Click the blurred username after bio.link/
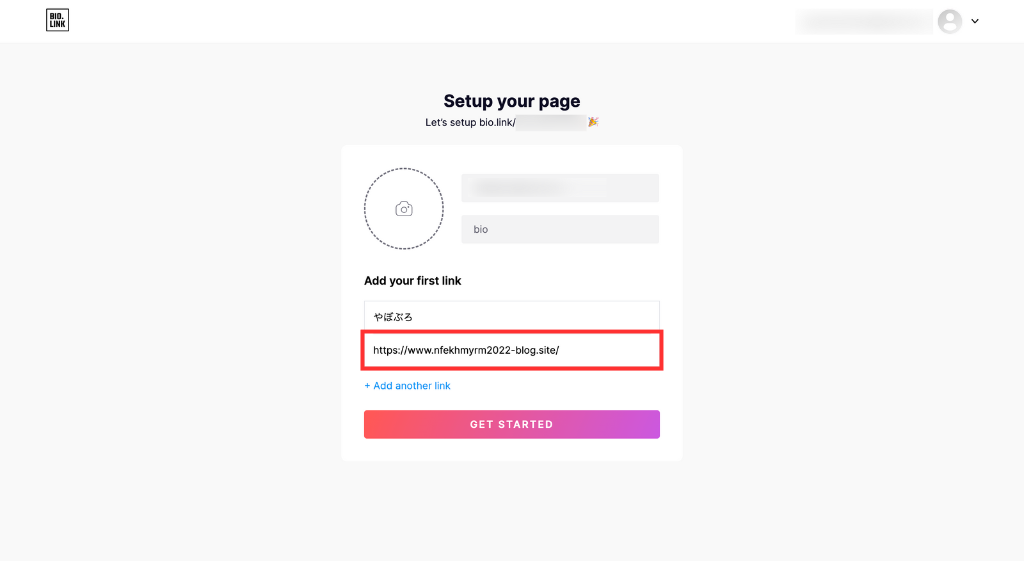This screenshot has height=561, width=1024. tap(551, 122)
